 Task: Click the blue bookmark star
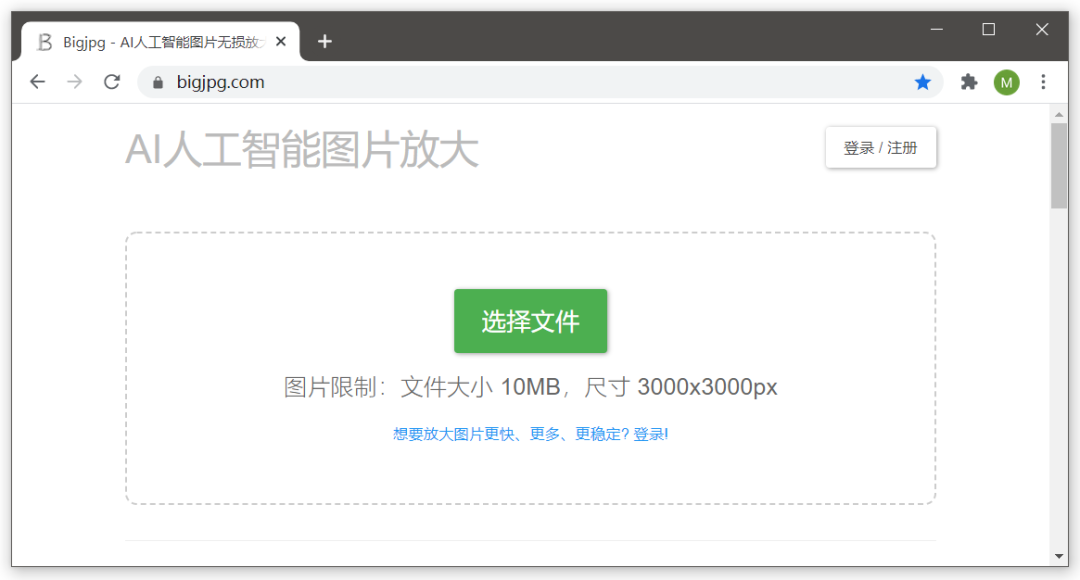click(x=922, y=83)
